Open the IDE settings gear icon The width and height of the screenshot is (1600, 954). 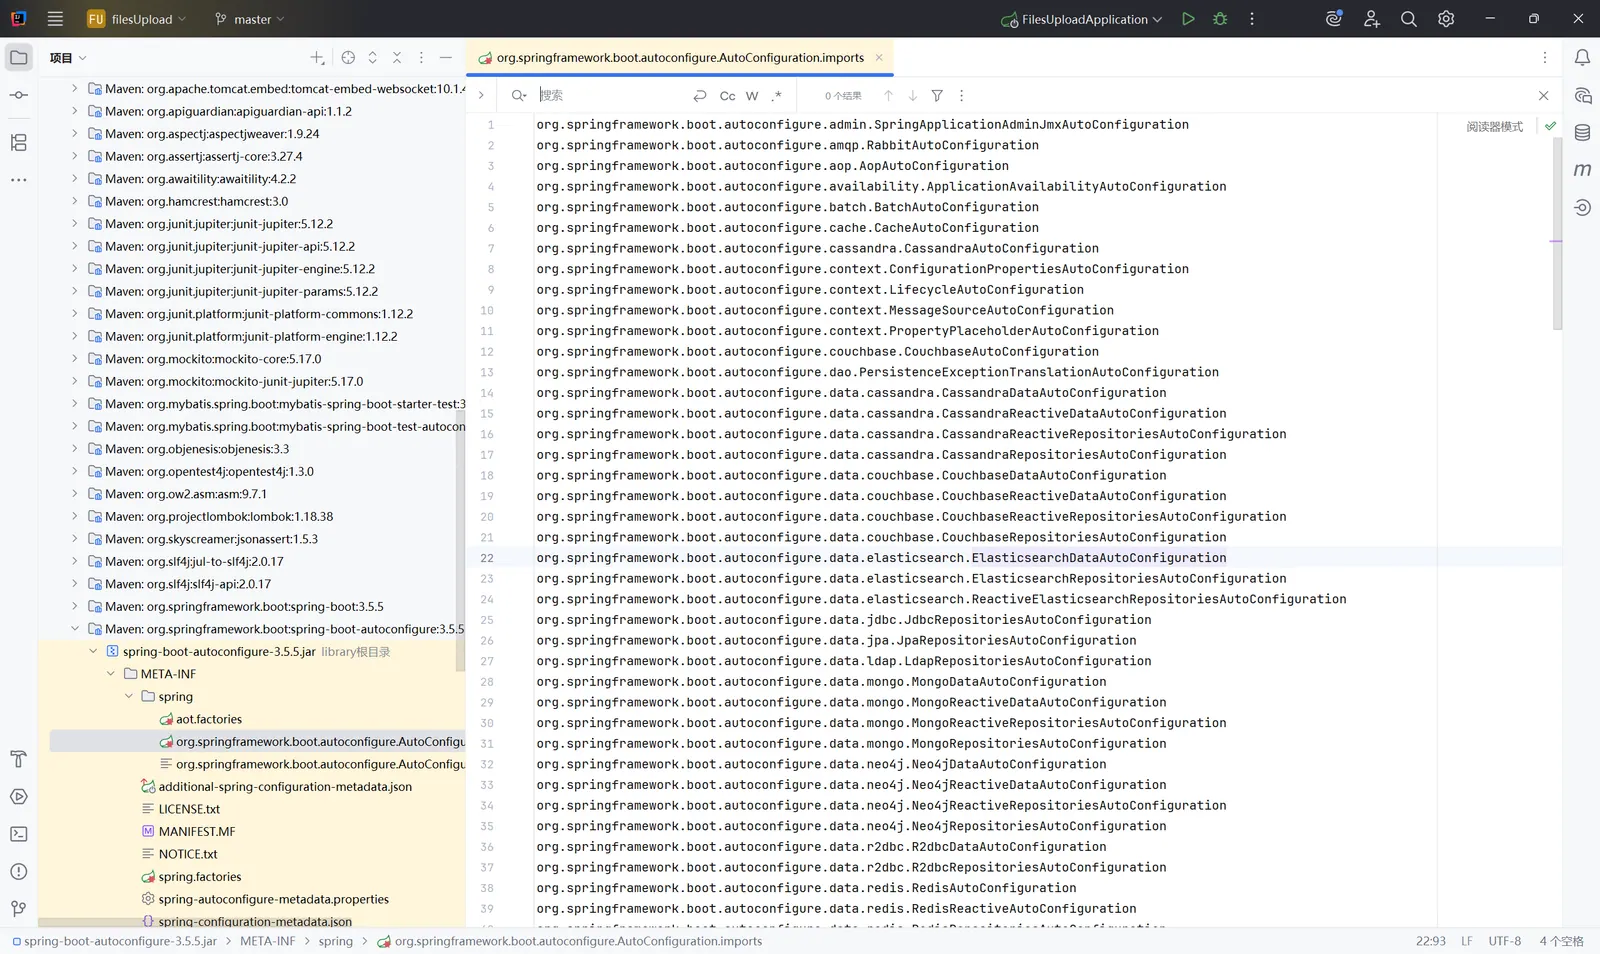click(x=1446, y=19)
